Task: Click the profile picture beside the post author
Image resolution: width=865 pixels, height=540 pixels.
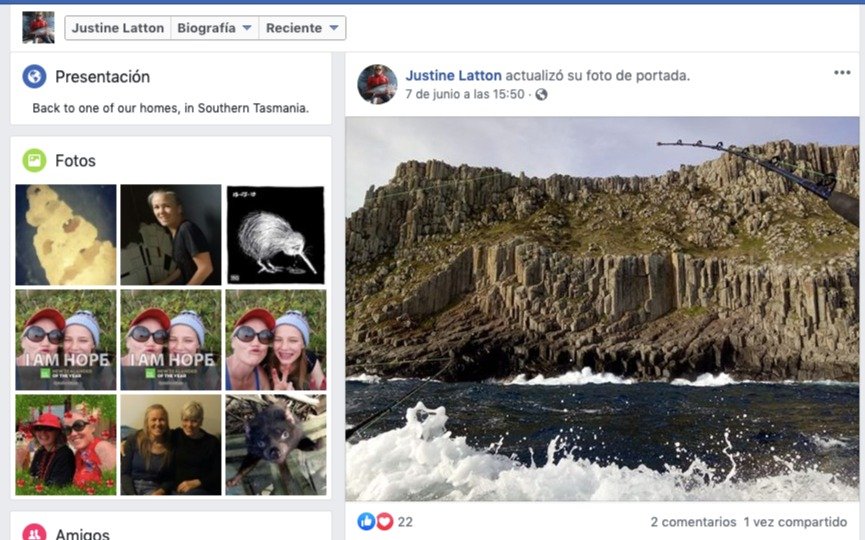Action: tap(377, 84)
